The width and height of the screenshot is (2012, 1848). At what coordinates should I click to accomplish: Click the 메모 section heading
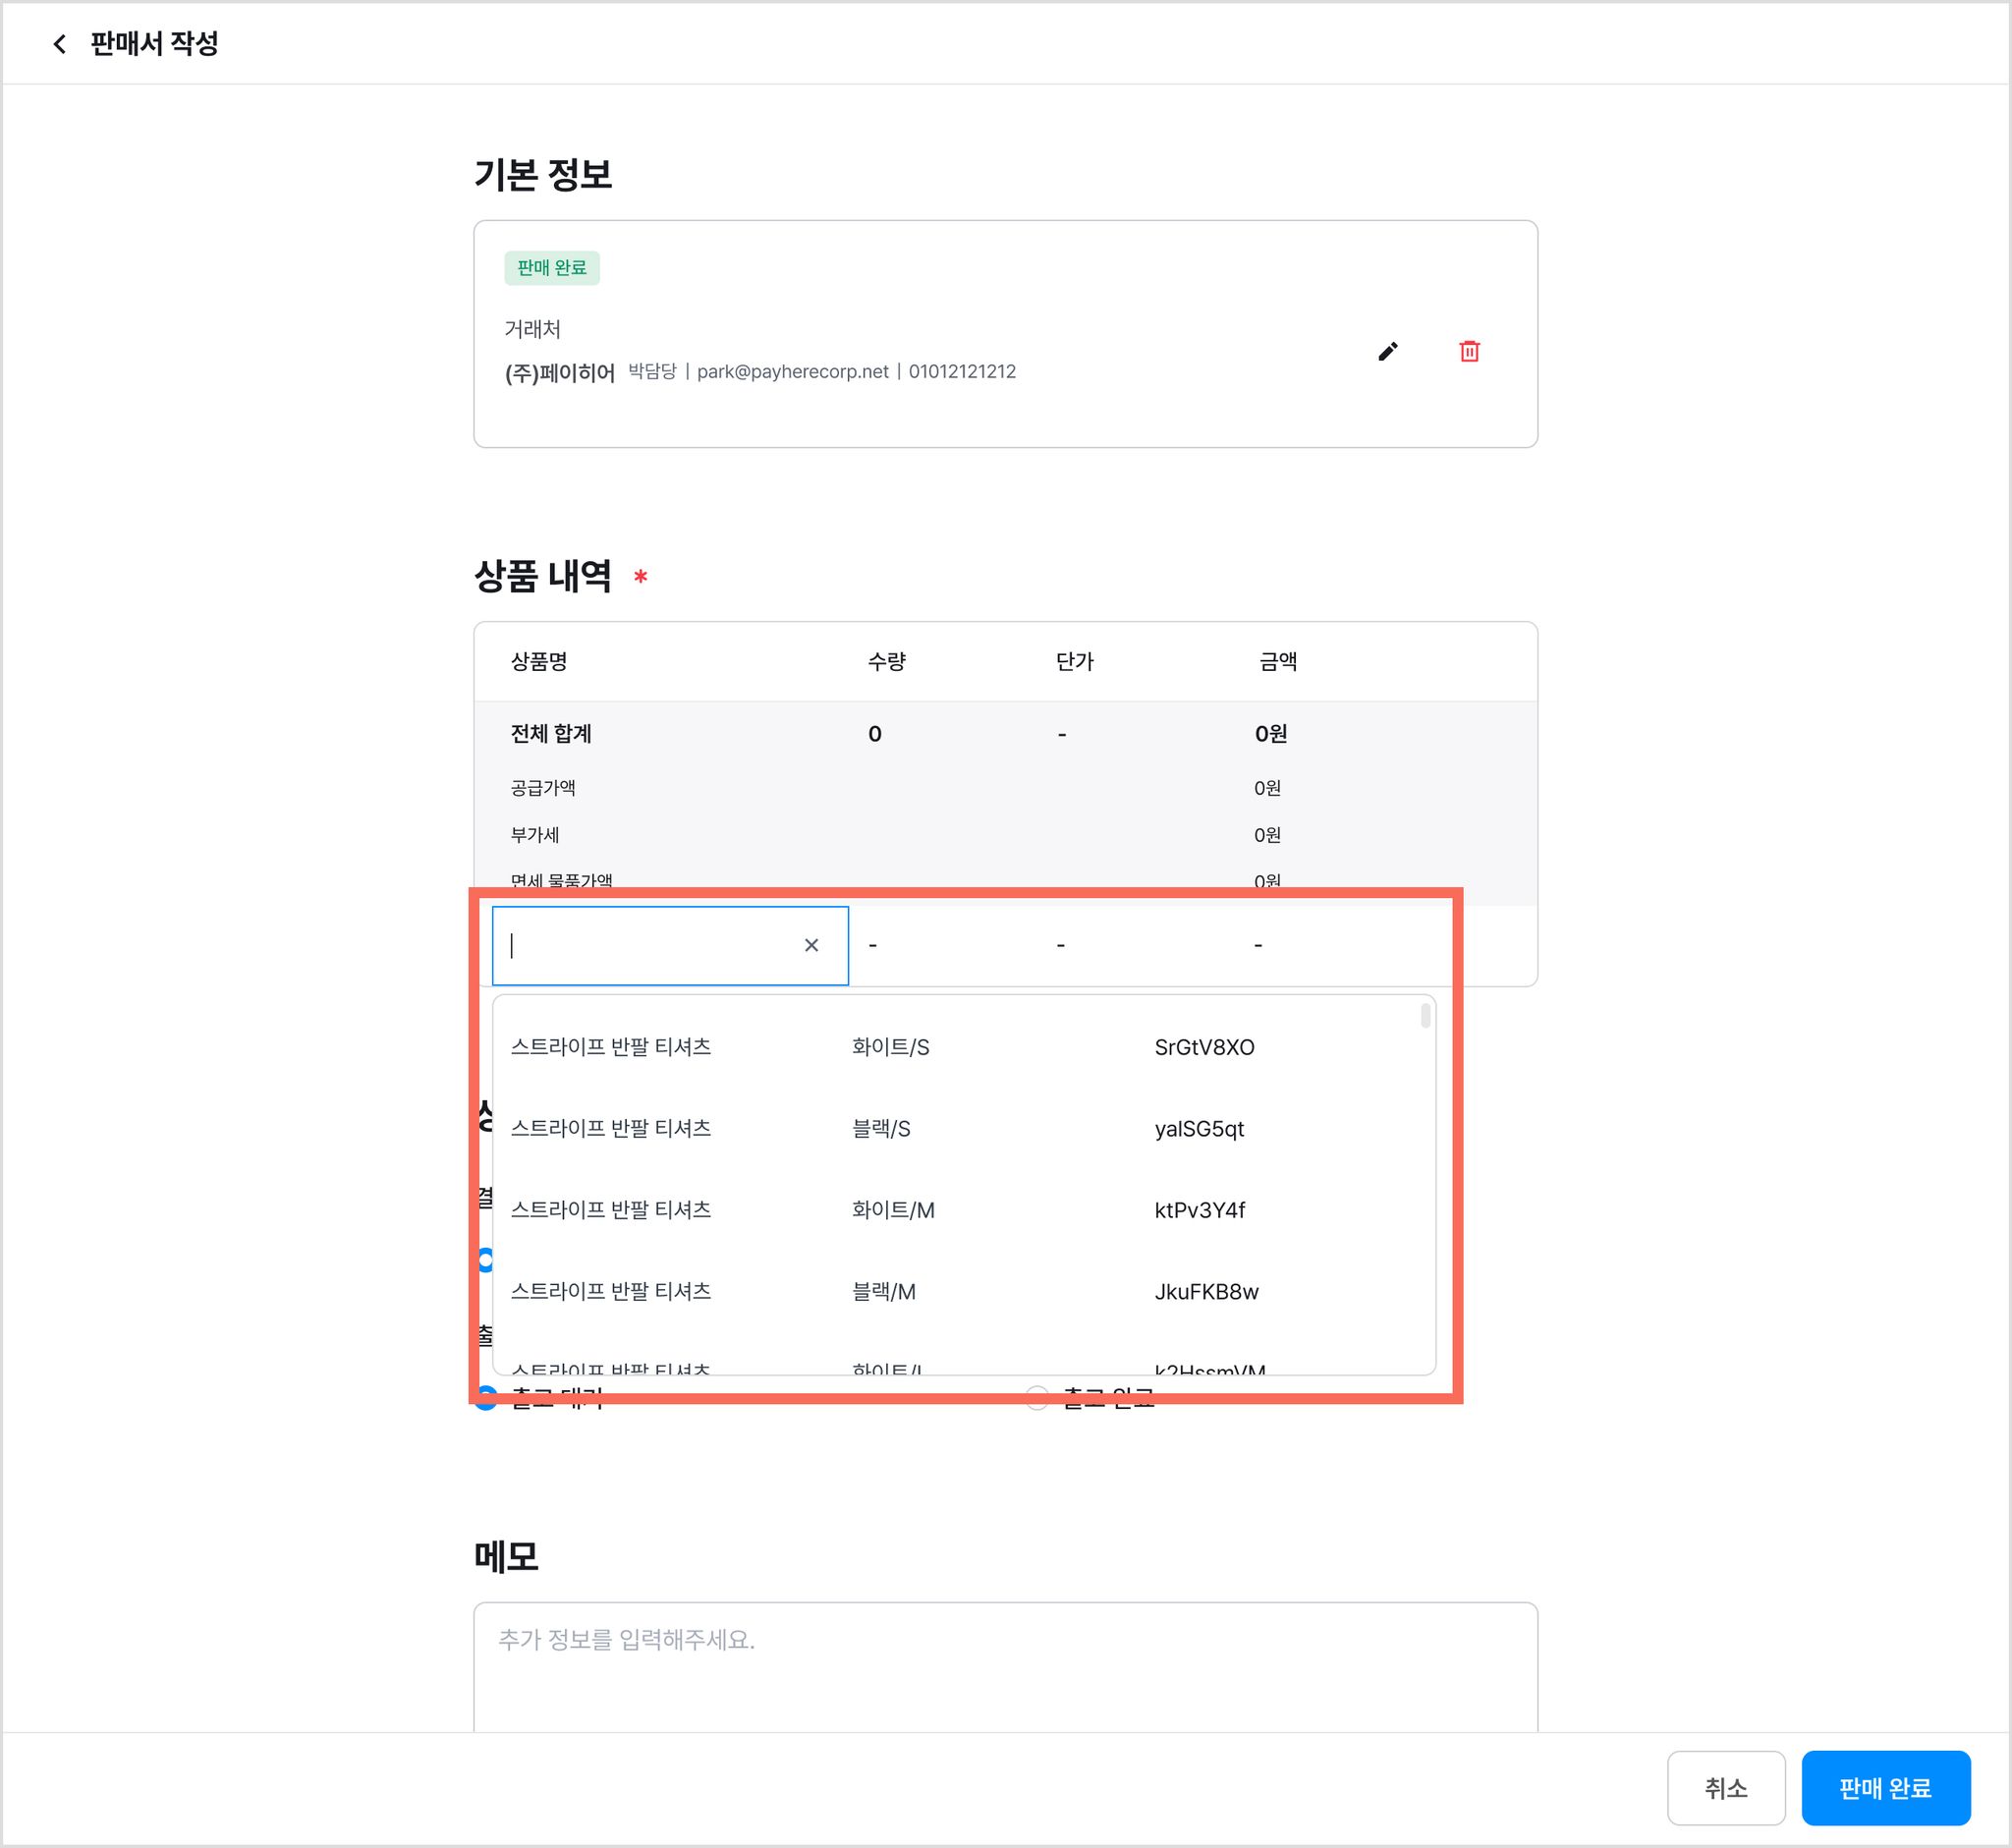(x=506, y=1556)
